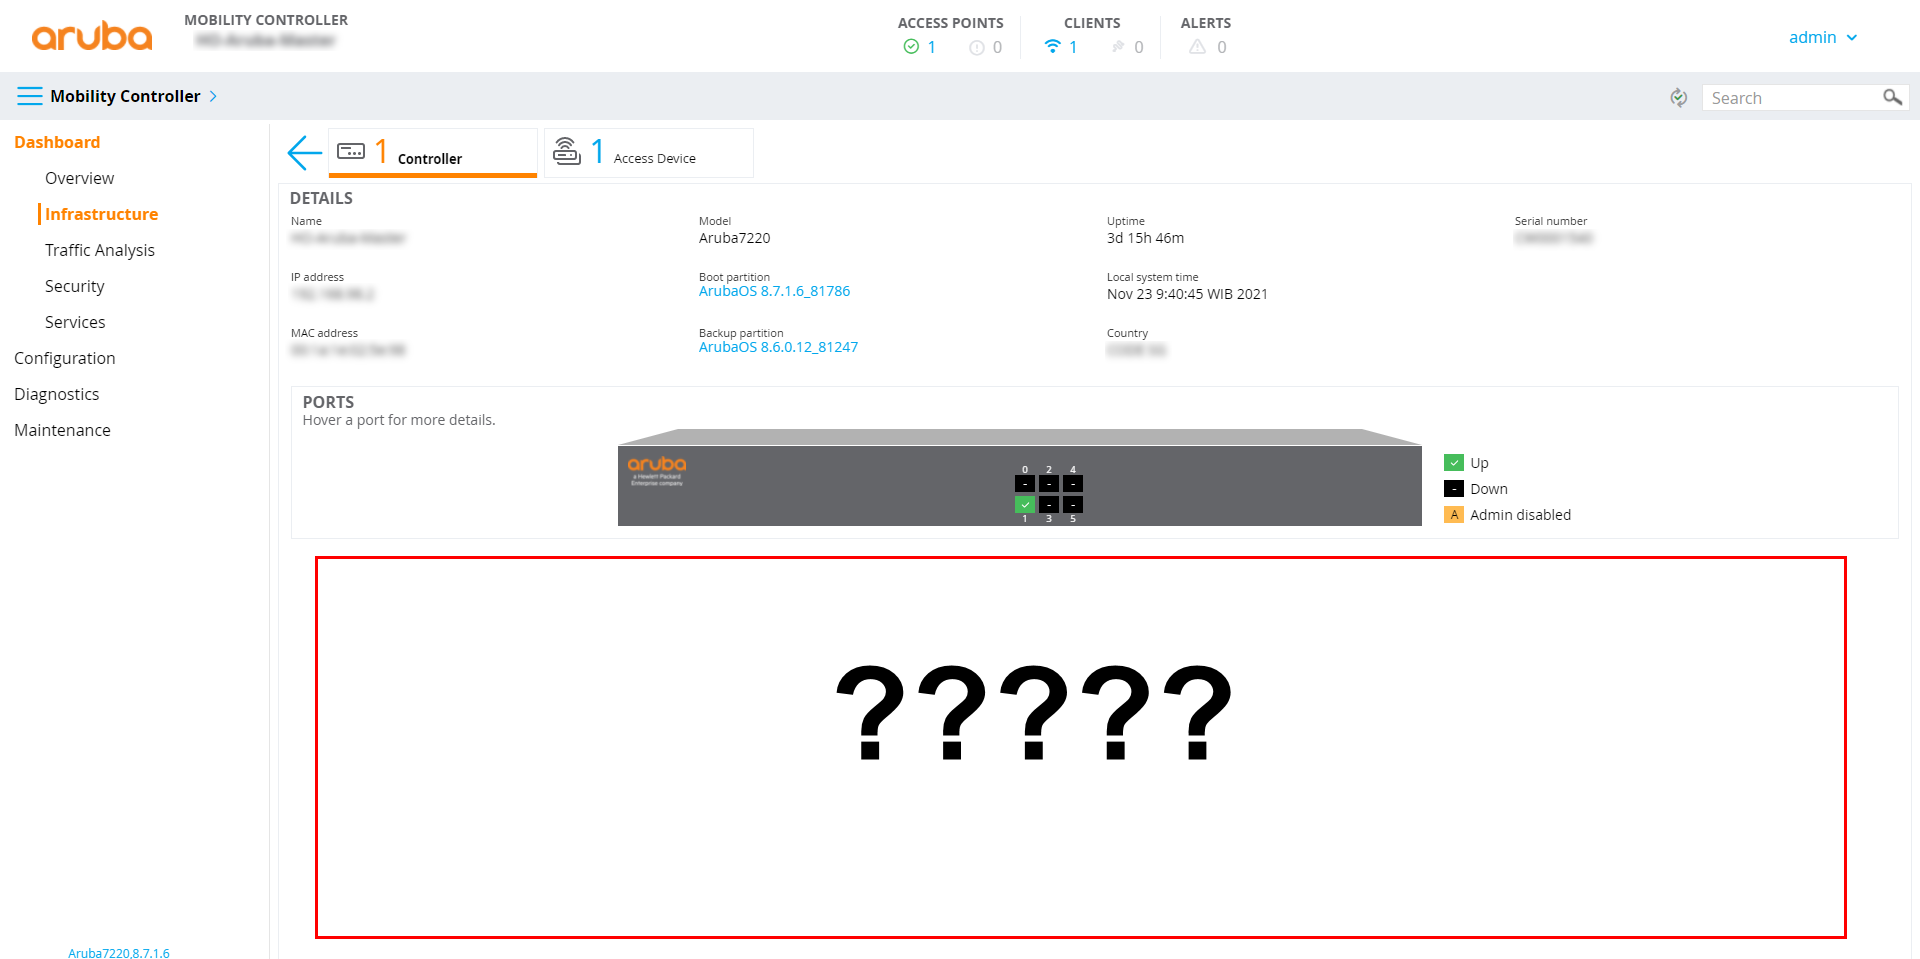Open the Maintenance section
The image size is (1920, 959).
pyautogui.click(x=62, y=430)
